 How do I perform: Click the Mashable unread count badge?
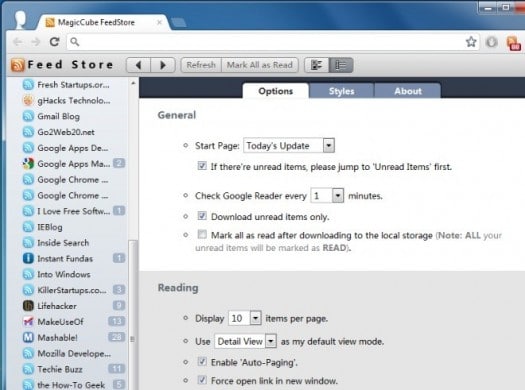[117, 337]
